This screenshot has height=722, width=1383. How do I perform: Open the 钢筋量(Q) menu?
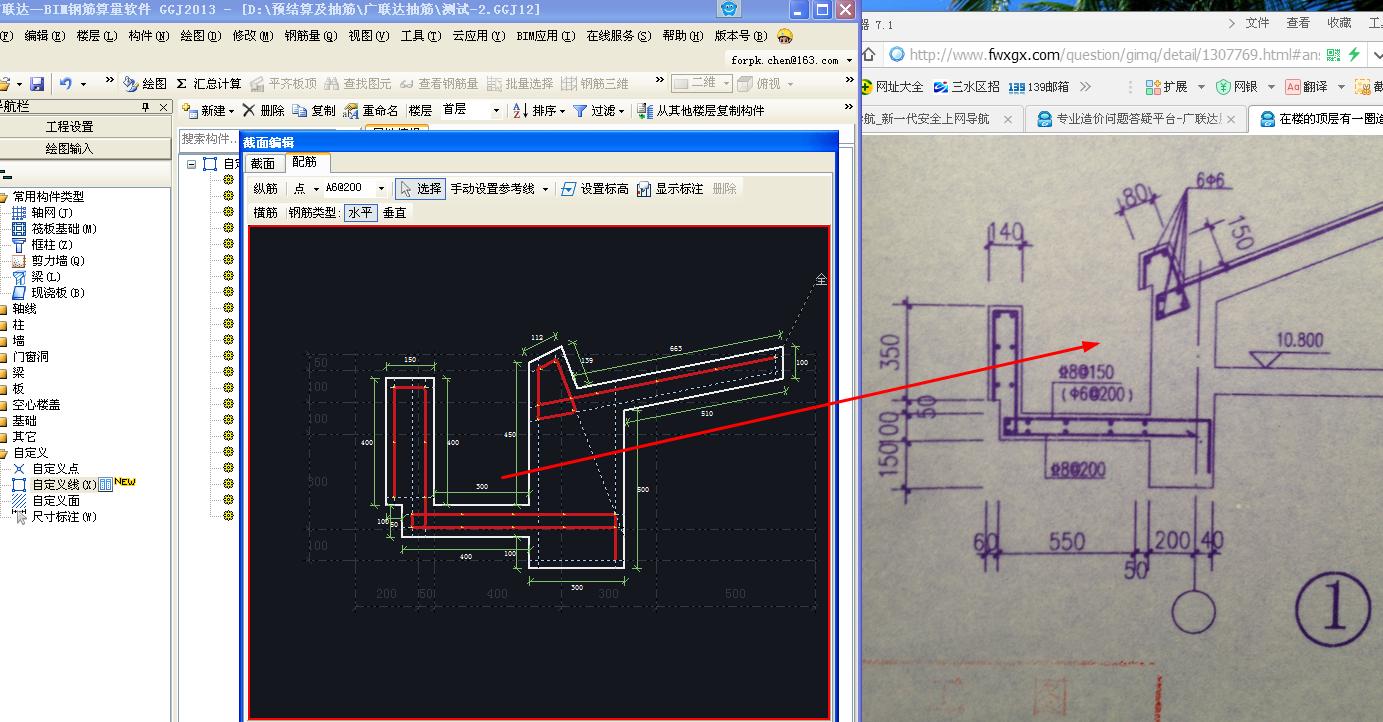(x=309, y=36)
